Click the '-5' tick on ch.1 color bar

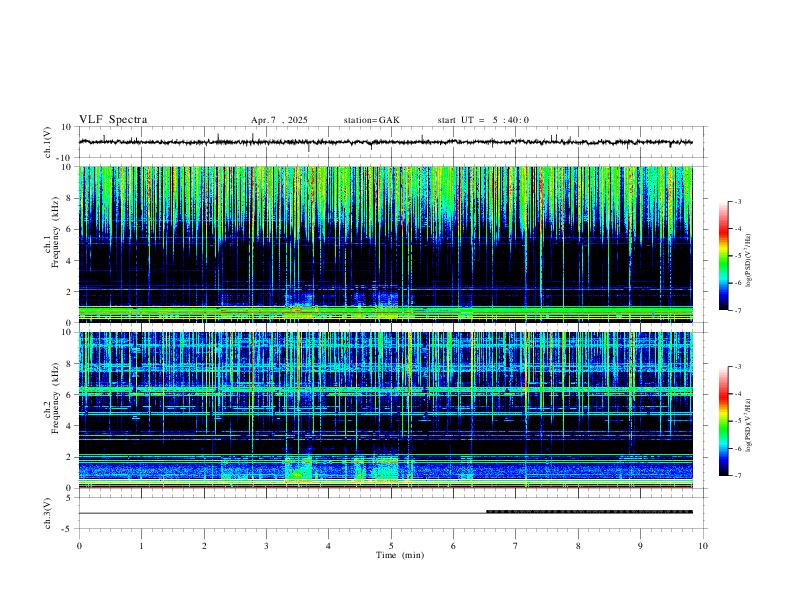coord(737,256)
